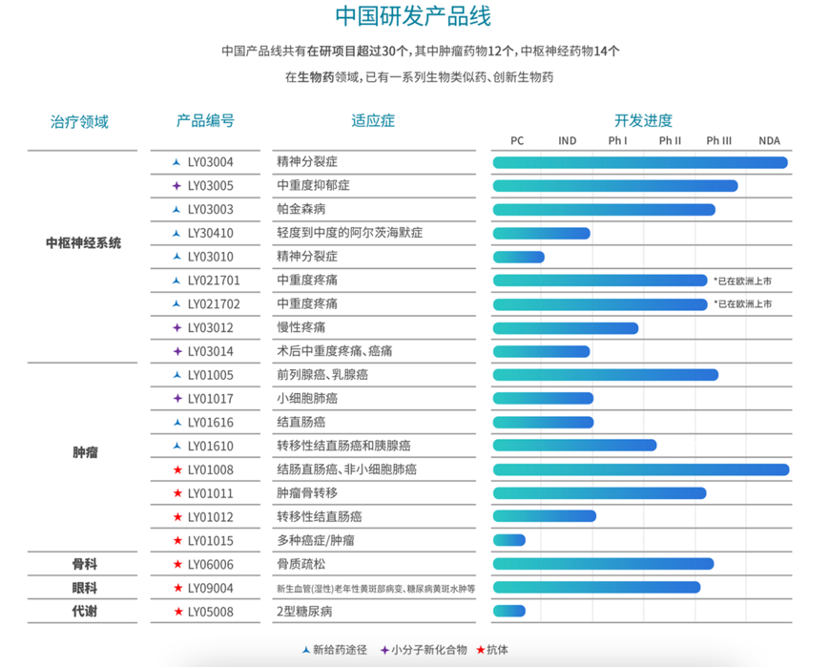Viewport: 830px width, 668px height.
Task: Select the 开发进度 column header
Action: 642,120
